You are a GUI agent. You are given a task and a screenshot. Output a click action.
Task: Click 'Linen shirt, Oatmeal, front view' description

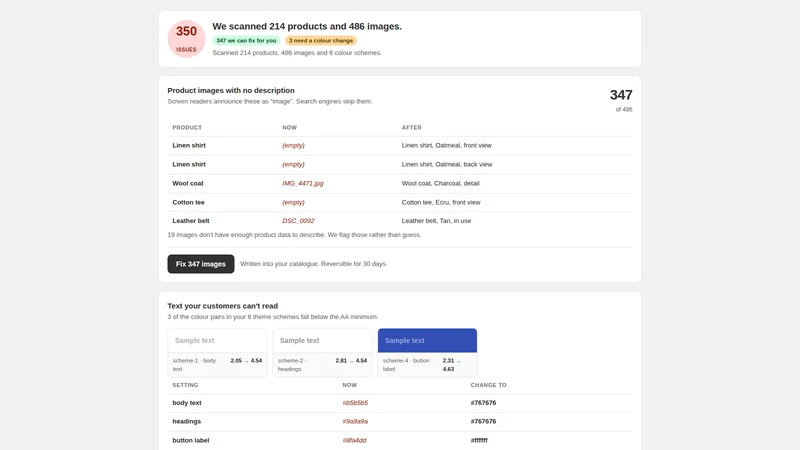click(x=446, y=145)
